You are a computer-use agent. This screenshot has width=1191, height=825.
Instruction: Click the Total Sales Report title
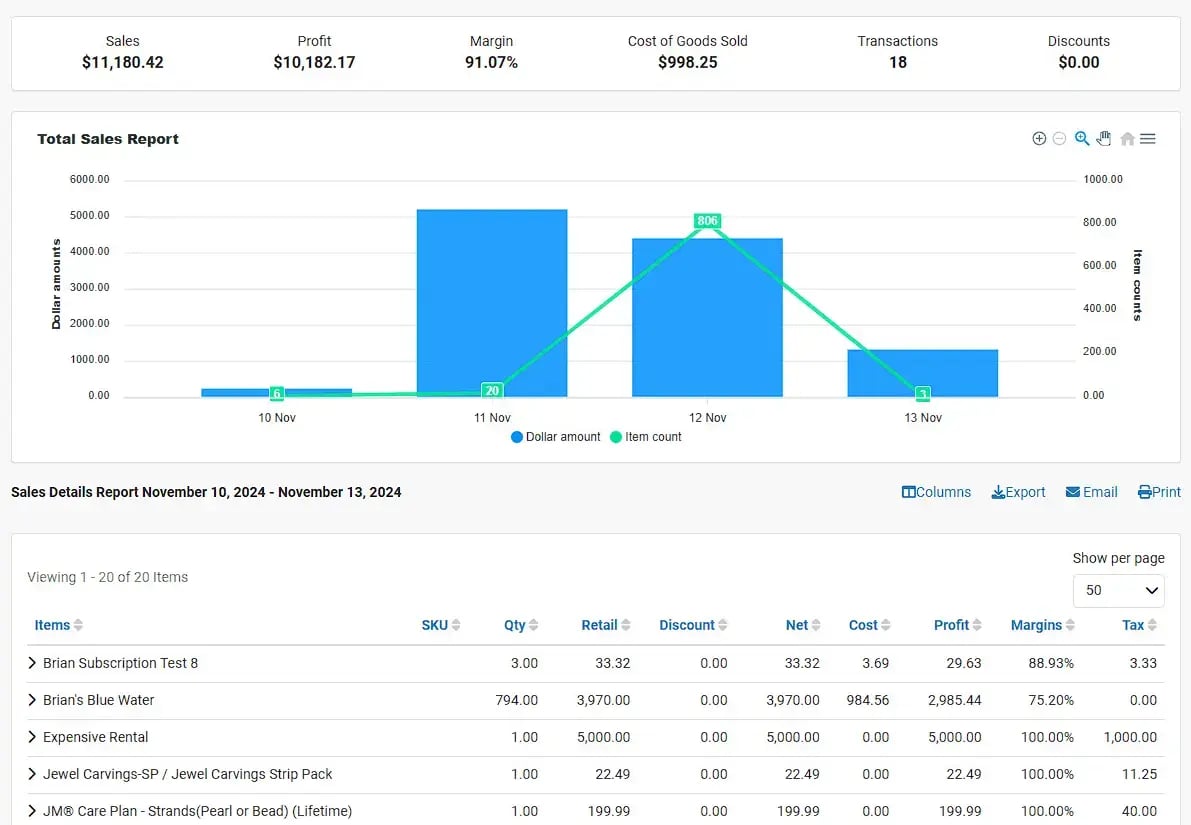click(x=108, y=139)
